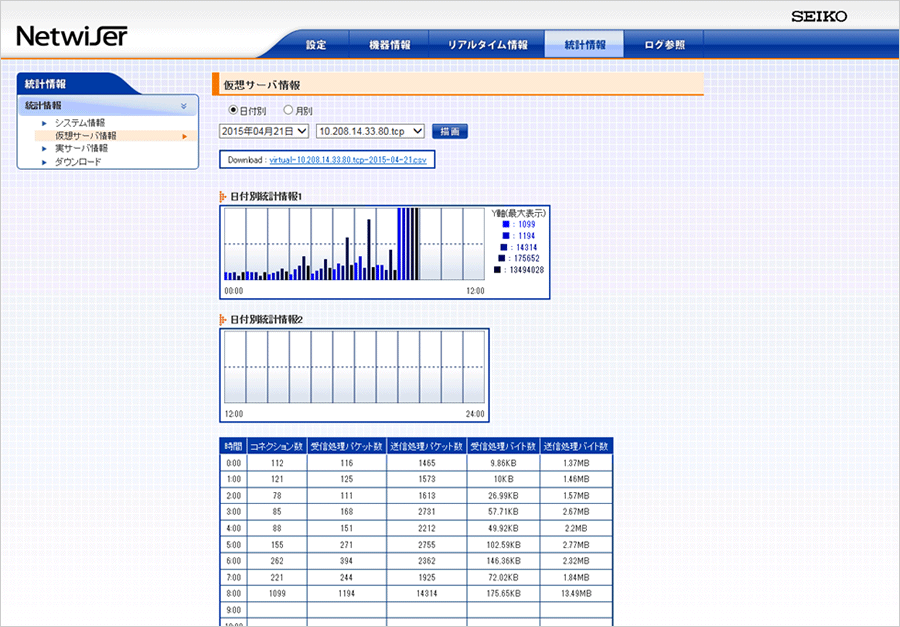Collapse the 統計情報 sidebar section chevron
Viewport: 900px width, 627px height.
(x=183, y=106)
